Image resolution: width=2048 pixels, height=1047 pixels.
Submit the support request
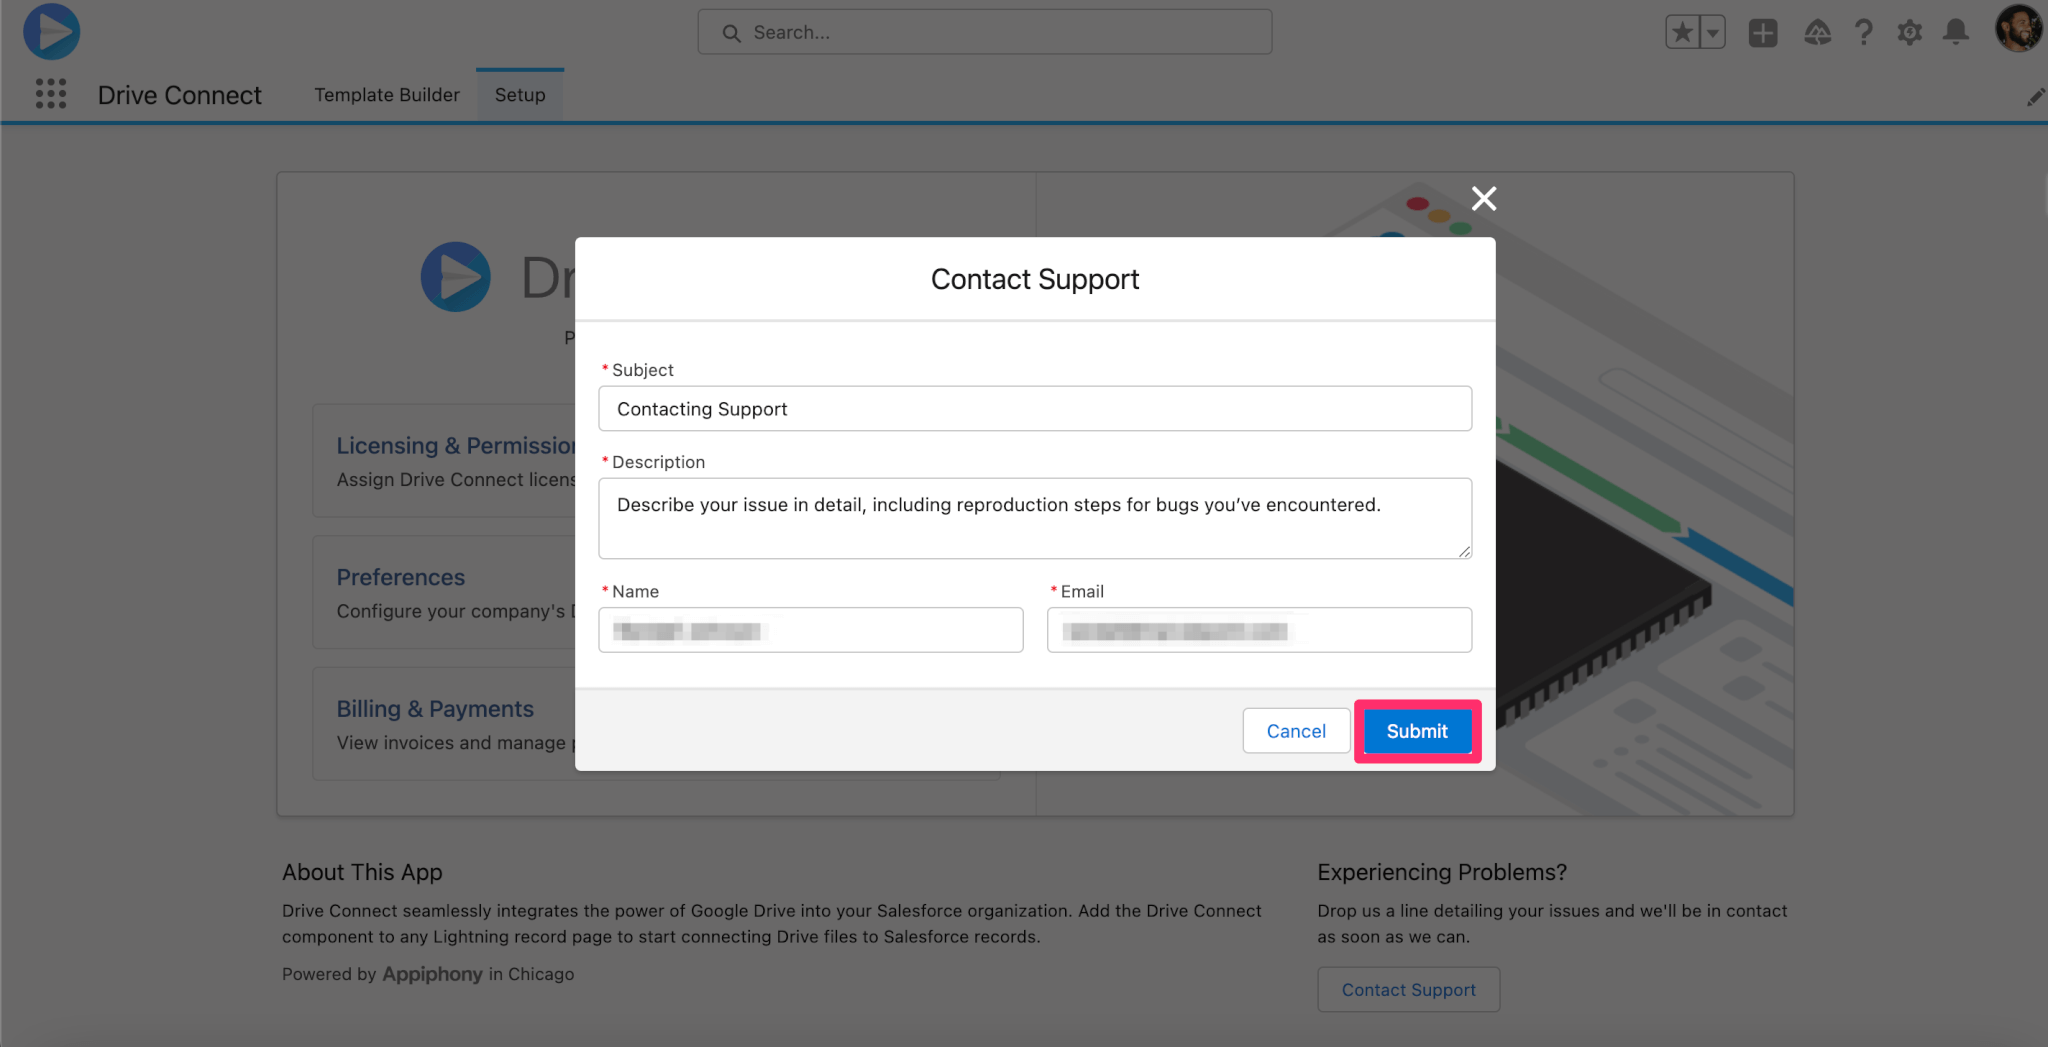(1417, 731)
